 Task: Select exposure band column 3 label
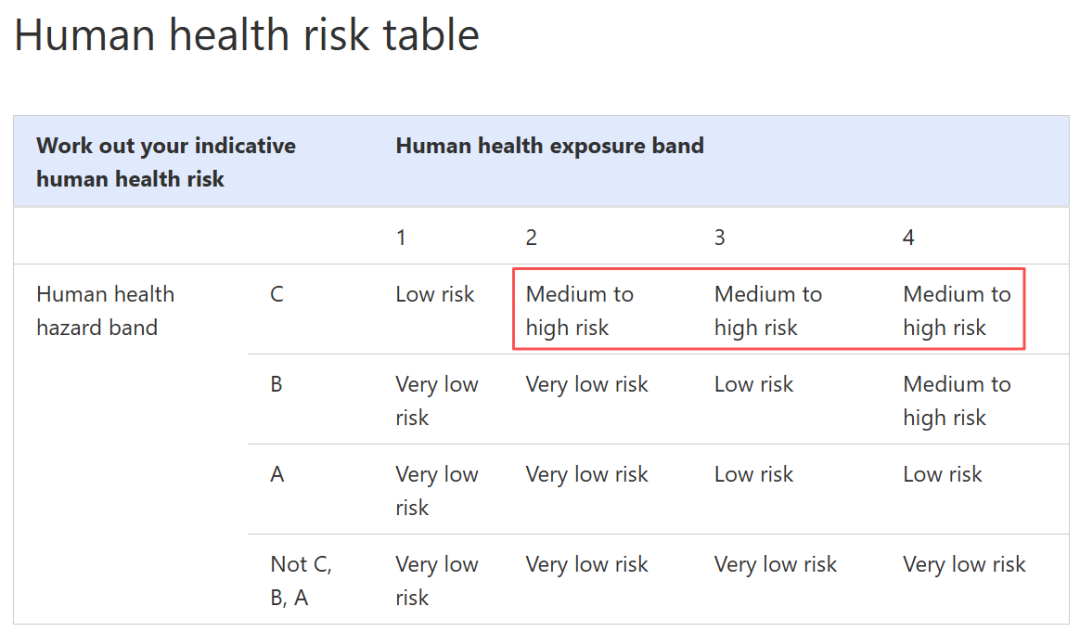720,238
